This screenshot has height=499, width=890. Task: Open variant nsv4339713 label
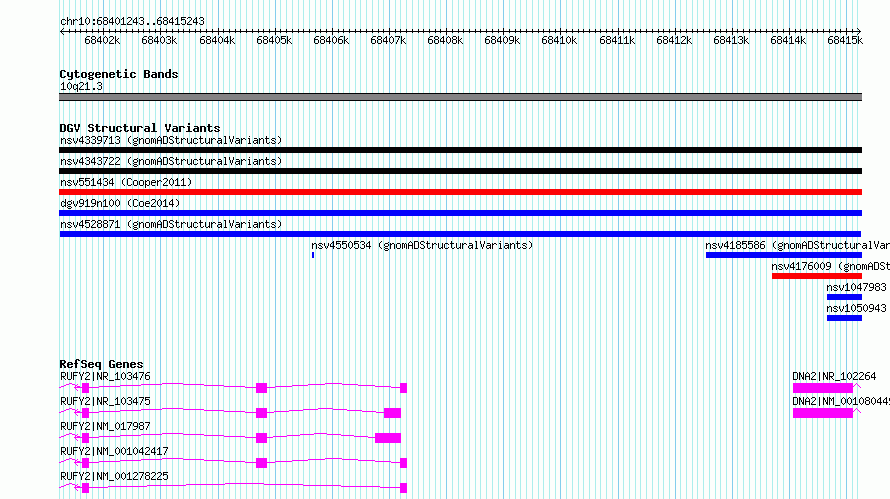coord(171,140)
